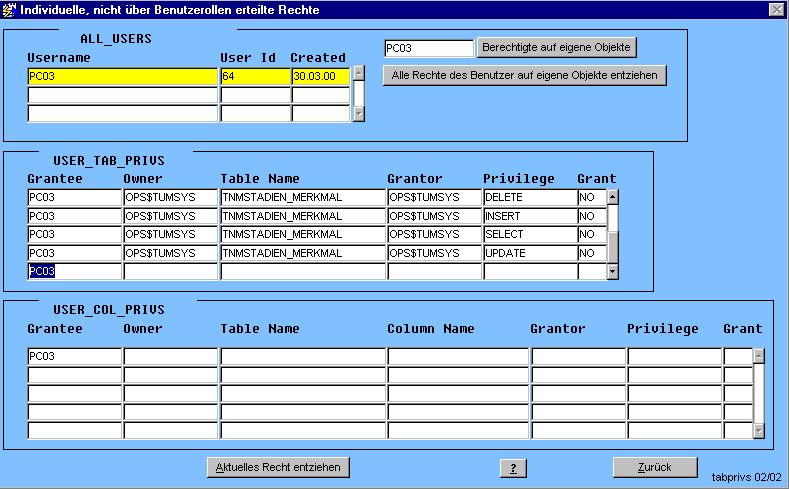
Task: Select the yellow PC03 username field
Action: coord(122,76)
